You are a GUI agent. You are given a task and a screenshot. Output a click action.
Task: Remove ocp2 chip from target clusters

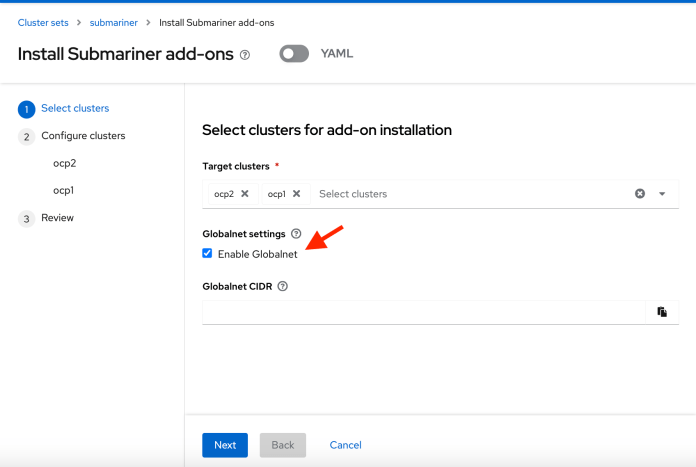click(245, 194)
